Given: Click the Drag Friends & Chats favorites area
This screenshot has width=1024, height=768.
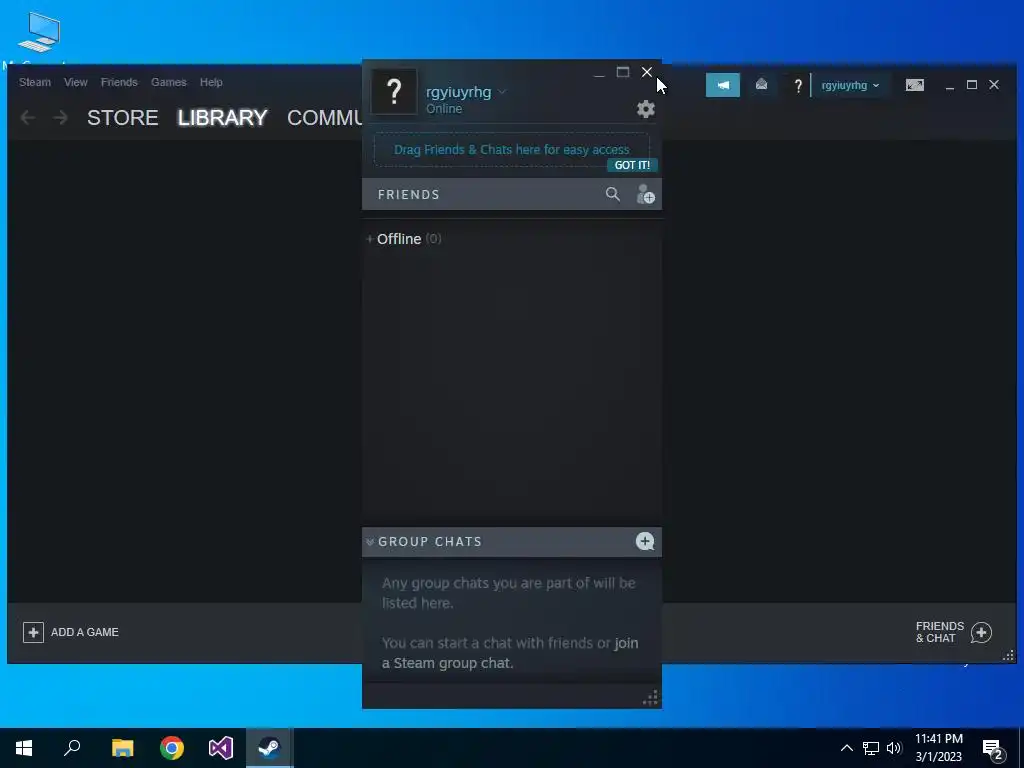Looking at the screenshot, I should click(511, 150).
